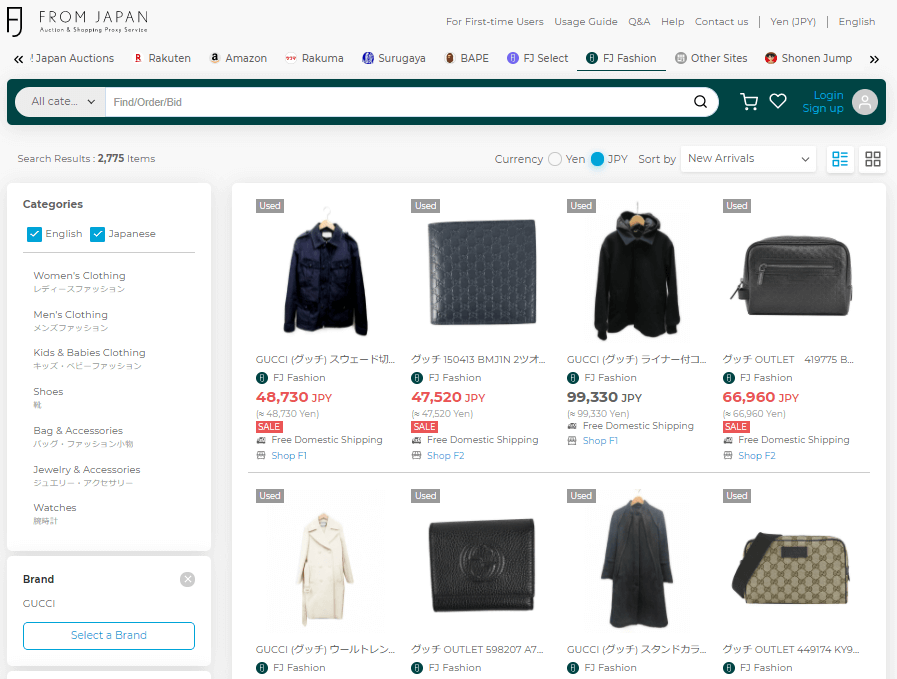The width and height of the screenshot is (897, 679).
Task: Click FJ Fashion icon under ウールトレン coat
Action: (x=261, y=668)
